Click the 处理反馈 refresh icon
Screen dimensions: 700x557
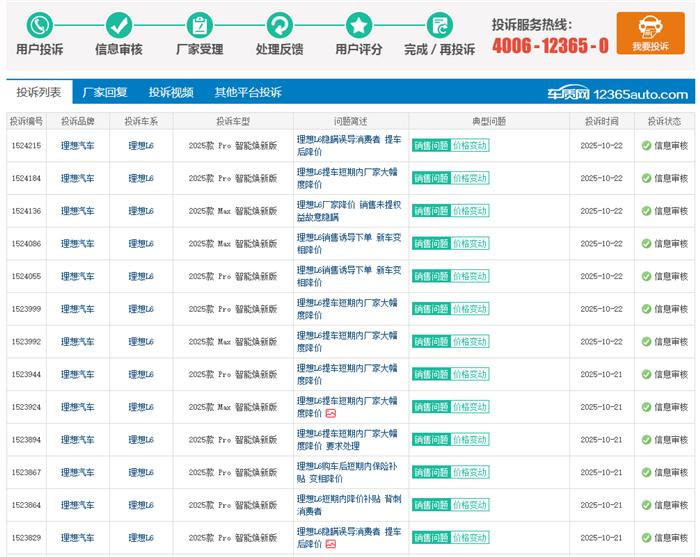pyautogui.click(x=279, y=25)
